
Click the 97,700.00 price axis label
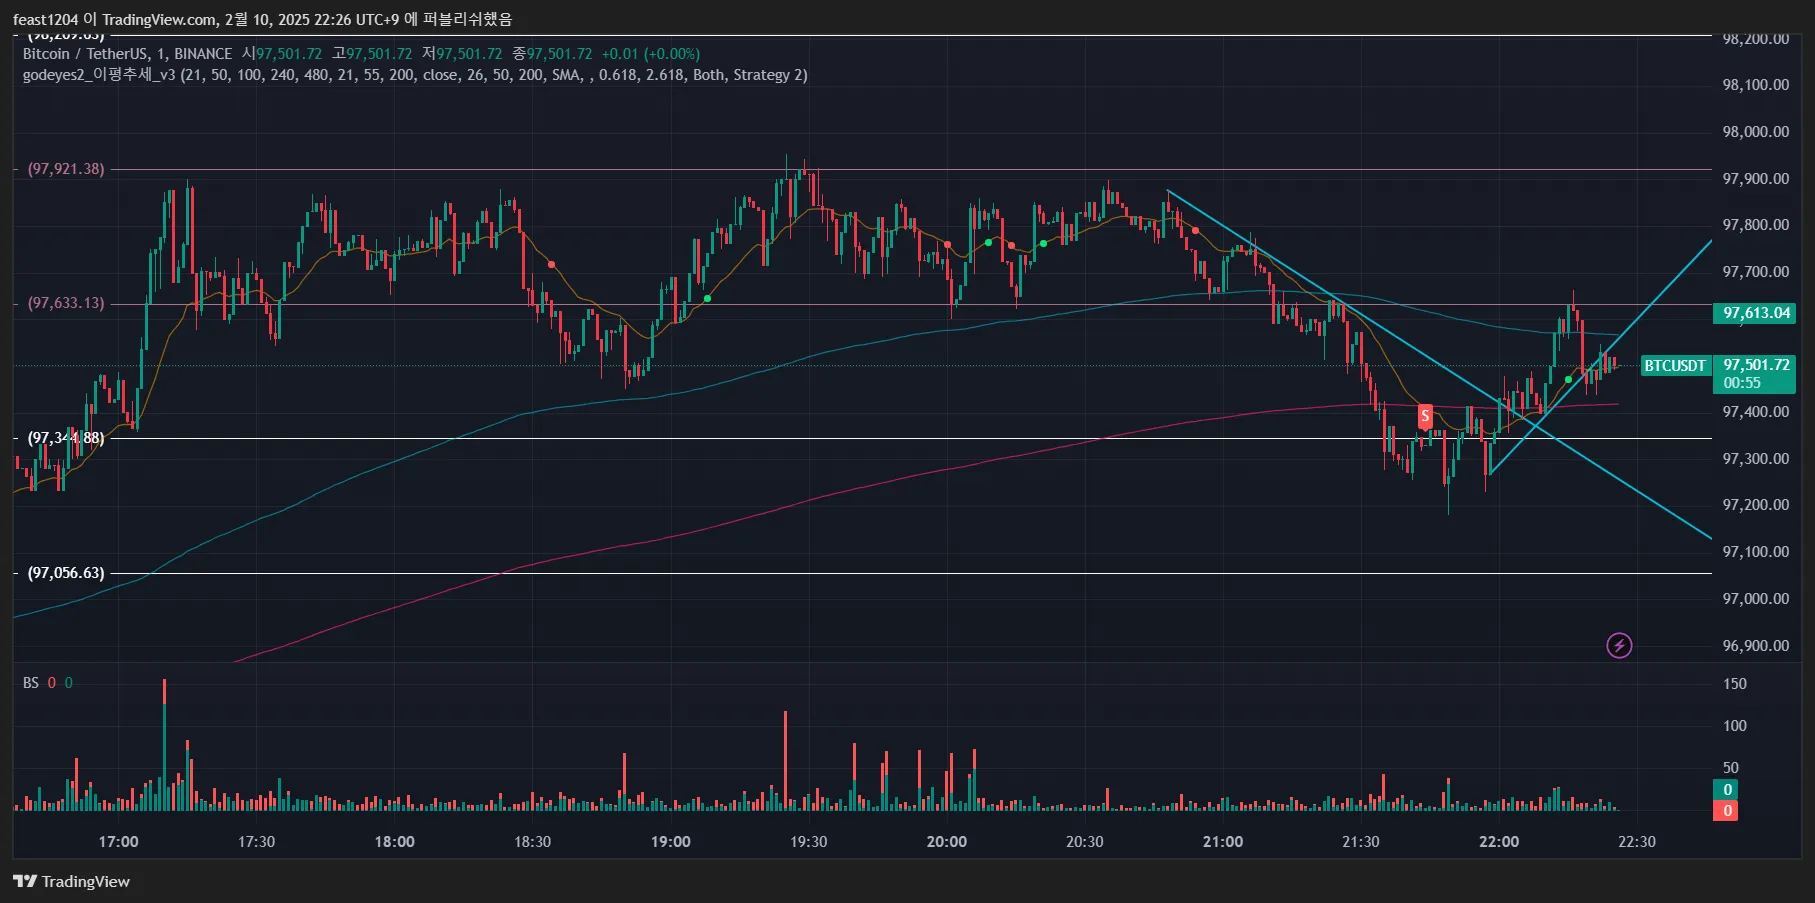click(x=1755, y=272)
